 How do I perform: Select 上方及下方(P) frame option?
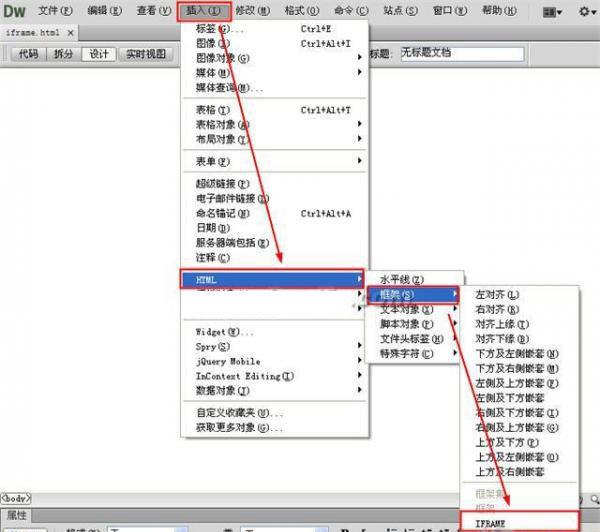(520, 442)
